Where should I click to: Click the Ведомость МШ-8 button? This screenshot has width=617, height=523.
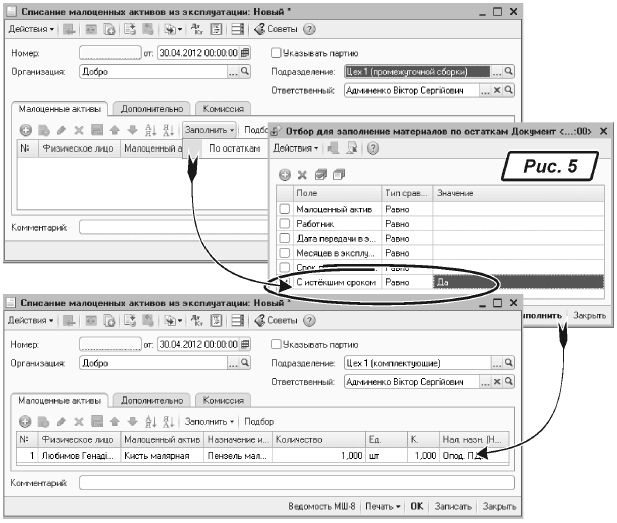click(321, 506)
